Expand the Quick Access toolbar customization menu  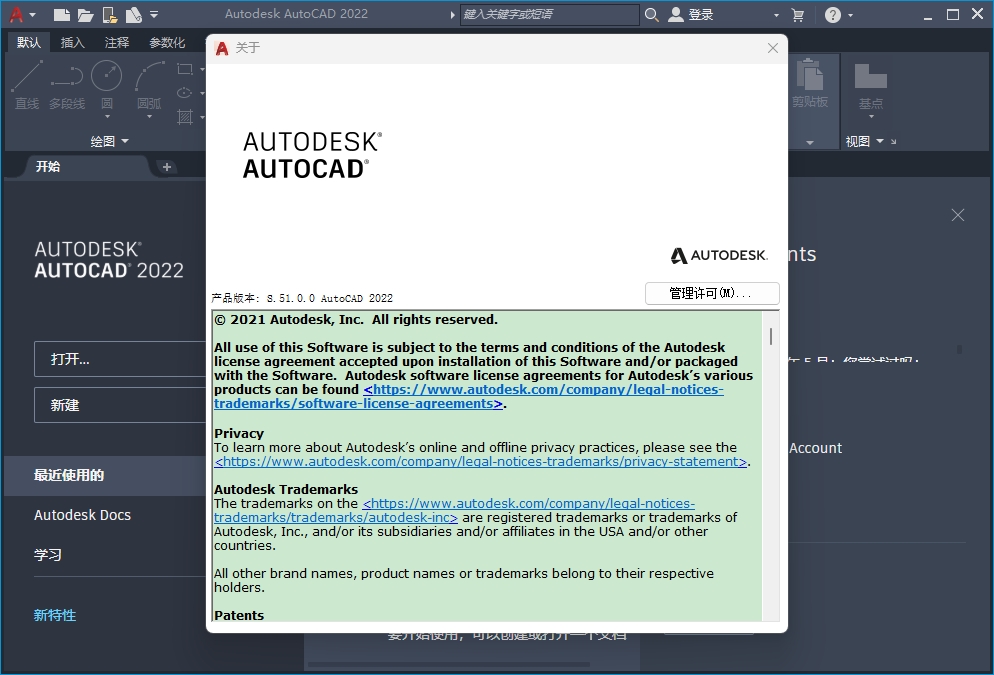pos(153,14)
